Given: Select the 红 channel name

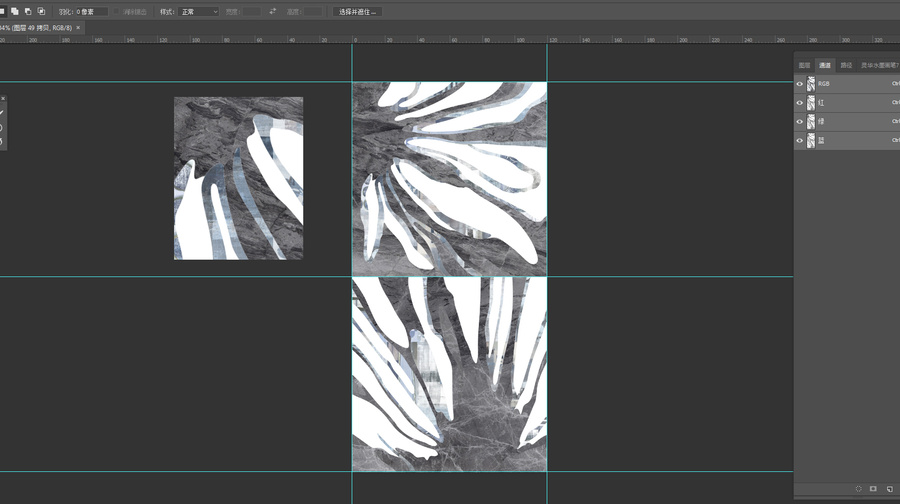Looking at the screenshot, I should [821, 103].
